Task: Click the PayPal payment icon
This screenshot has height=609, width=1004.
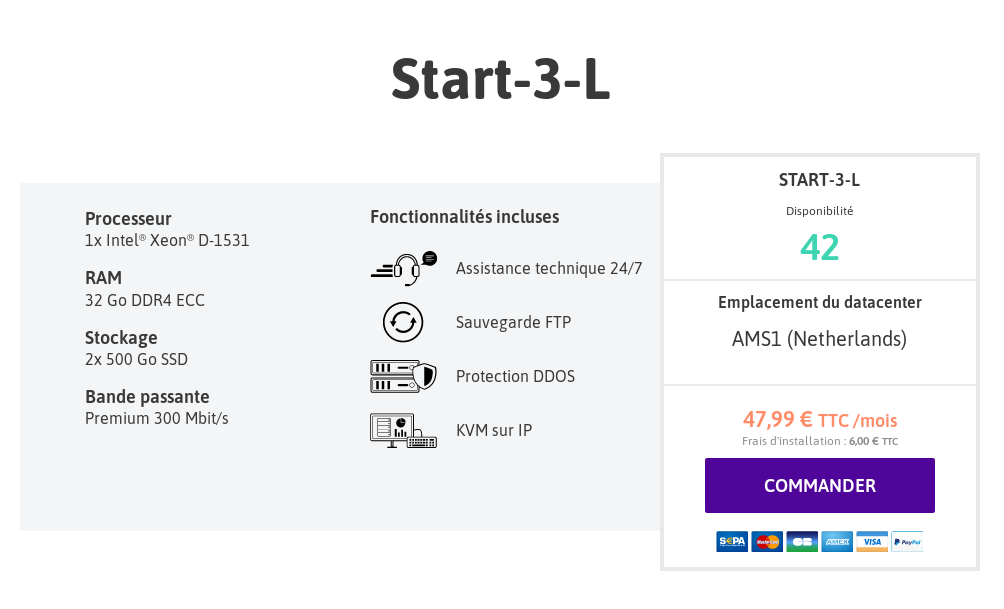Action: 907,541
